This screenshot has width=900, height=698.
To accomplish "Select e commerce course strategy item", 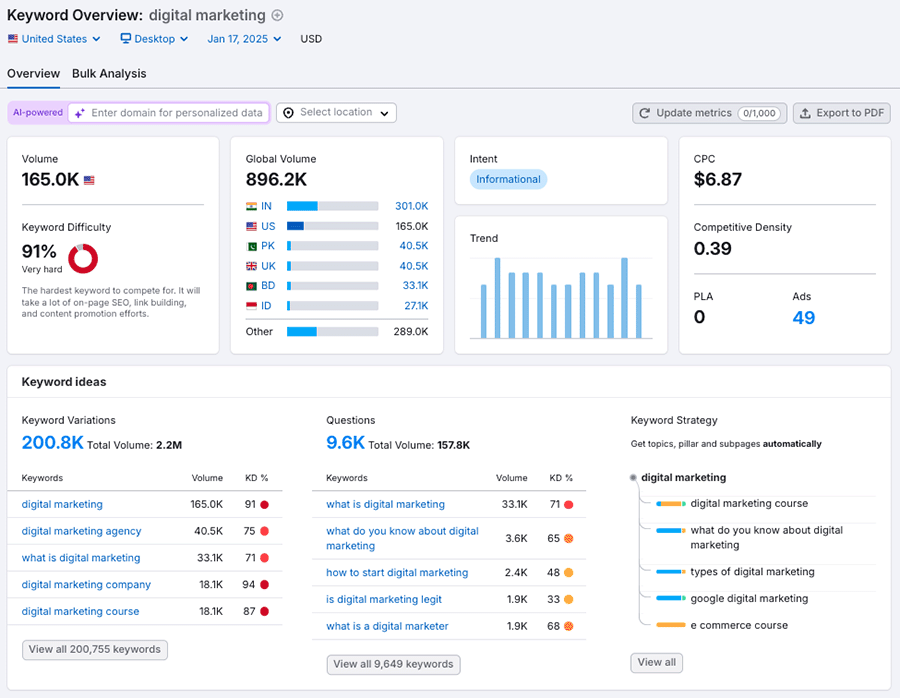I will coord(739,626).
